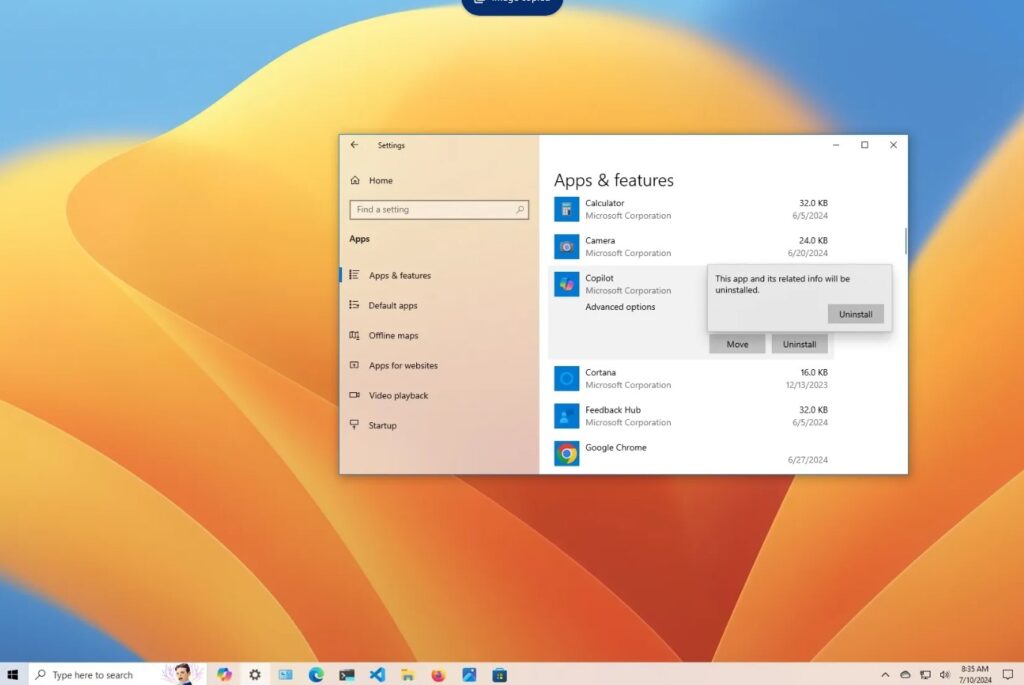
Task: Click the Cortana app icon in the list
Action: click(566, 378)
